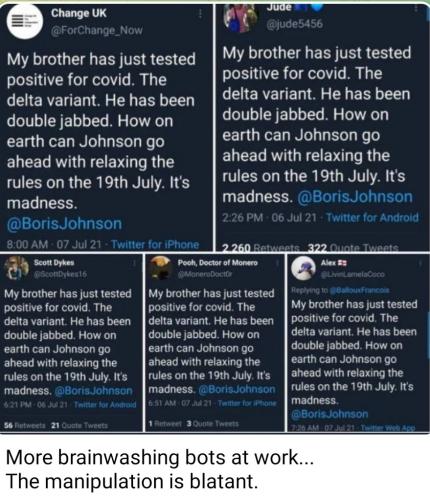The height and width of the screenshot is (500, 430).
Task: View 3 Quote Tweets on Pooh tweet
Action: pos(213,424)
